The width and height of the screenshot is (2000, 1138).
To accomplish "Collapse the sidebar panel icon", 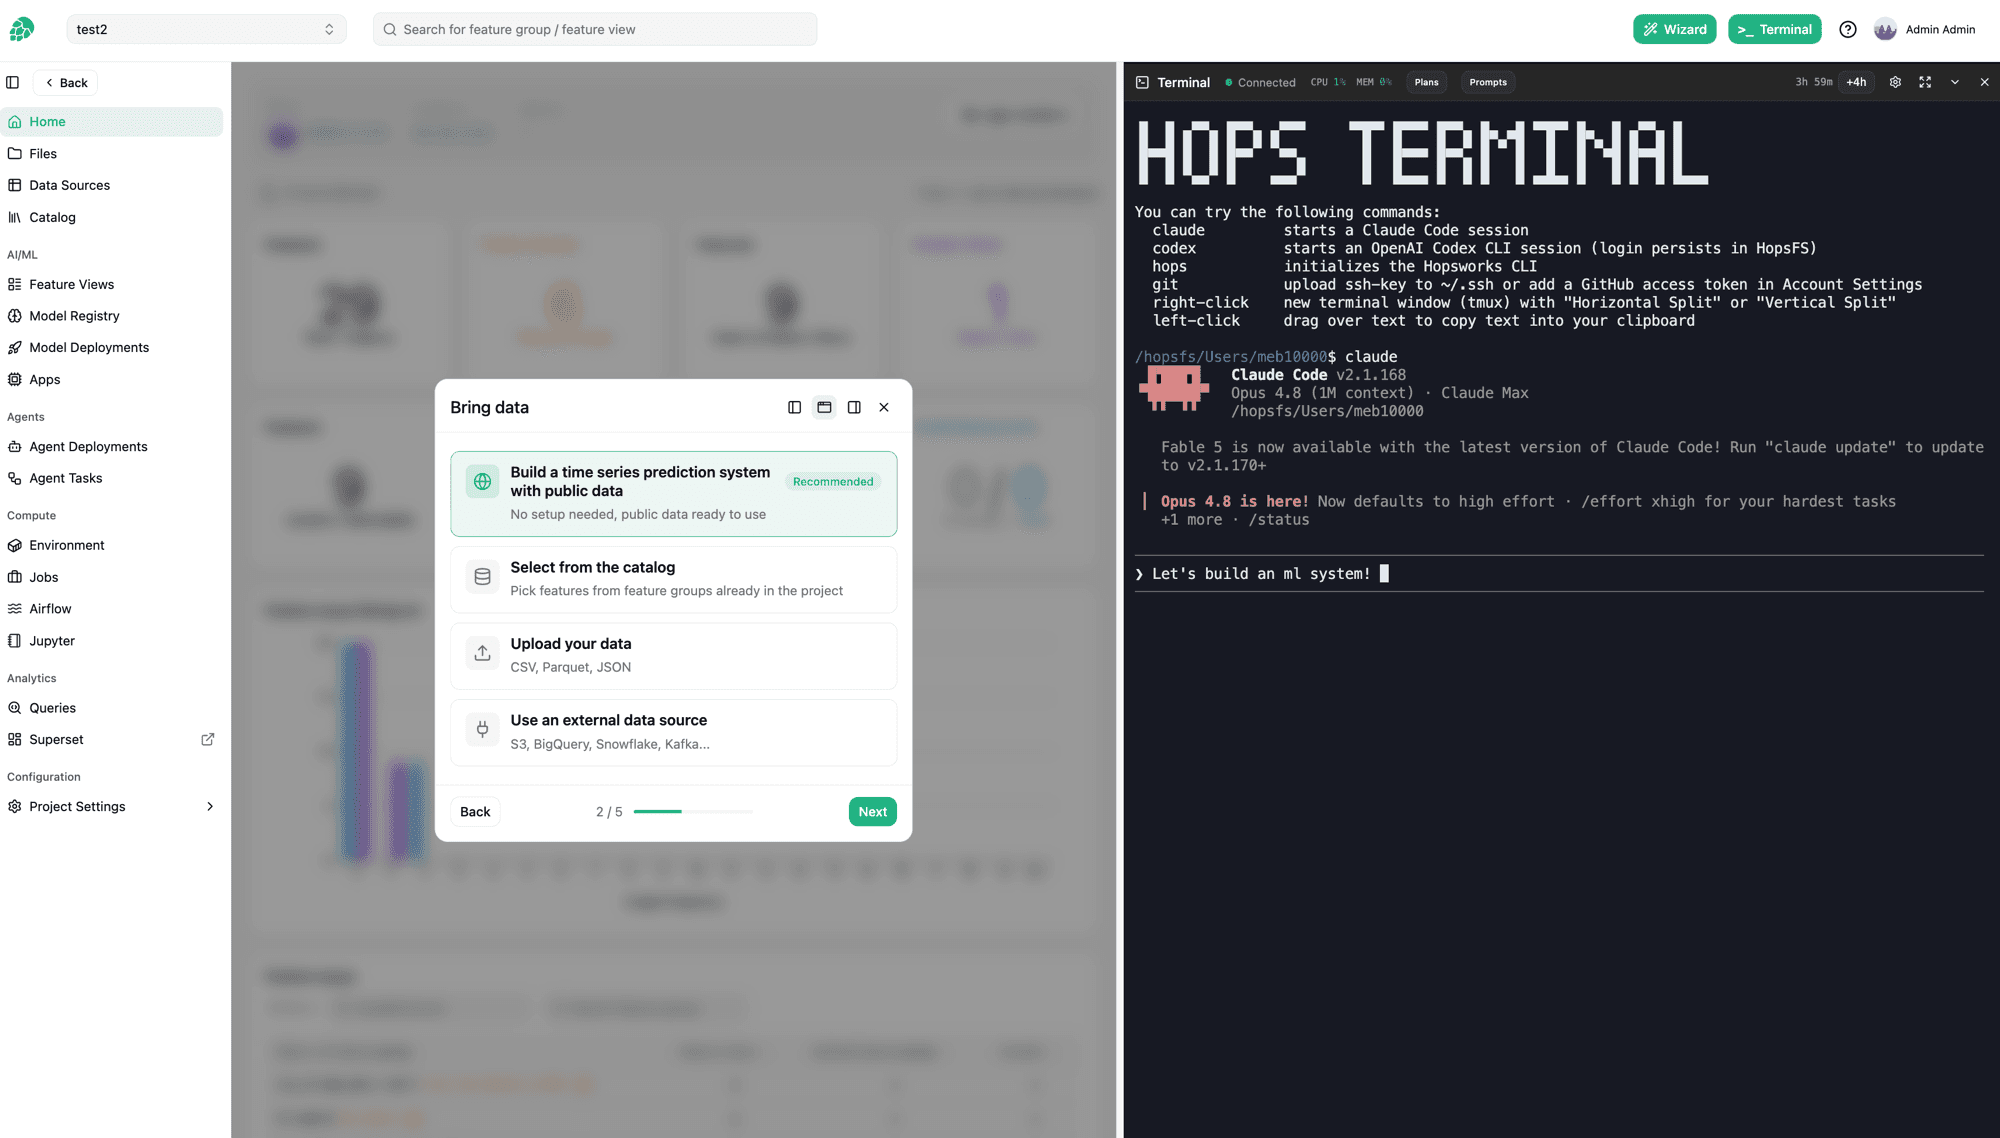I will coord(13,82).
